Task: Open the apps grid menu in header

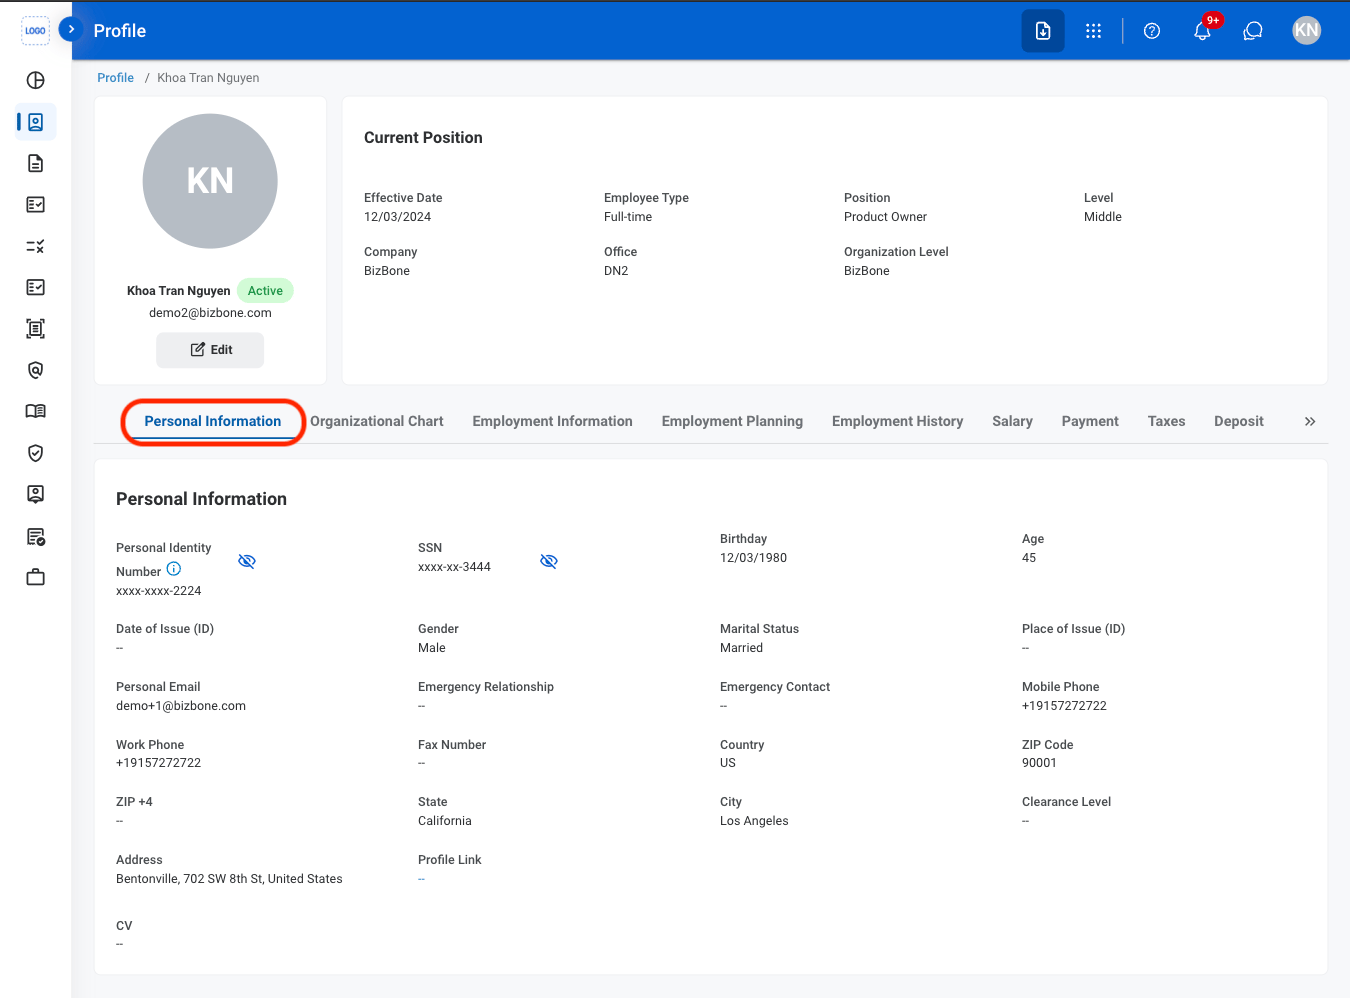Action: [x=1094, y=31]
